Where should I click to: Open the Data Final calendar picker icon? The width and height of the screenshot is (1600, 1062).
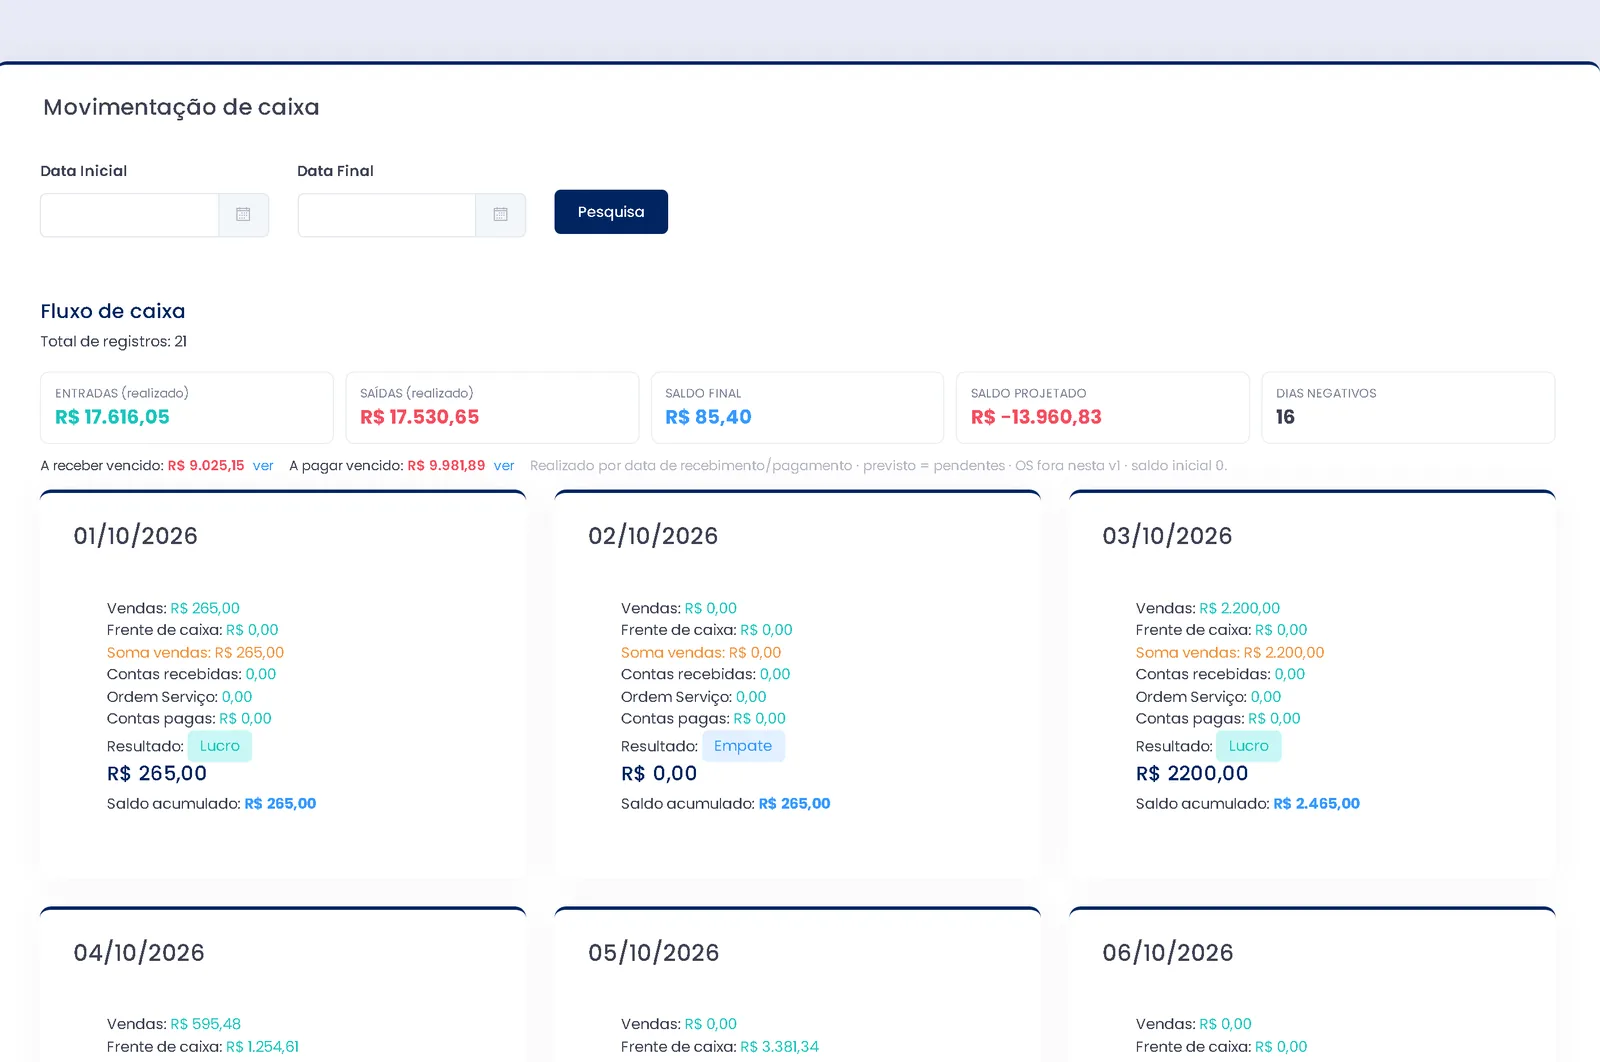[501, 215]
